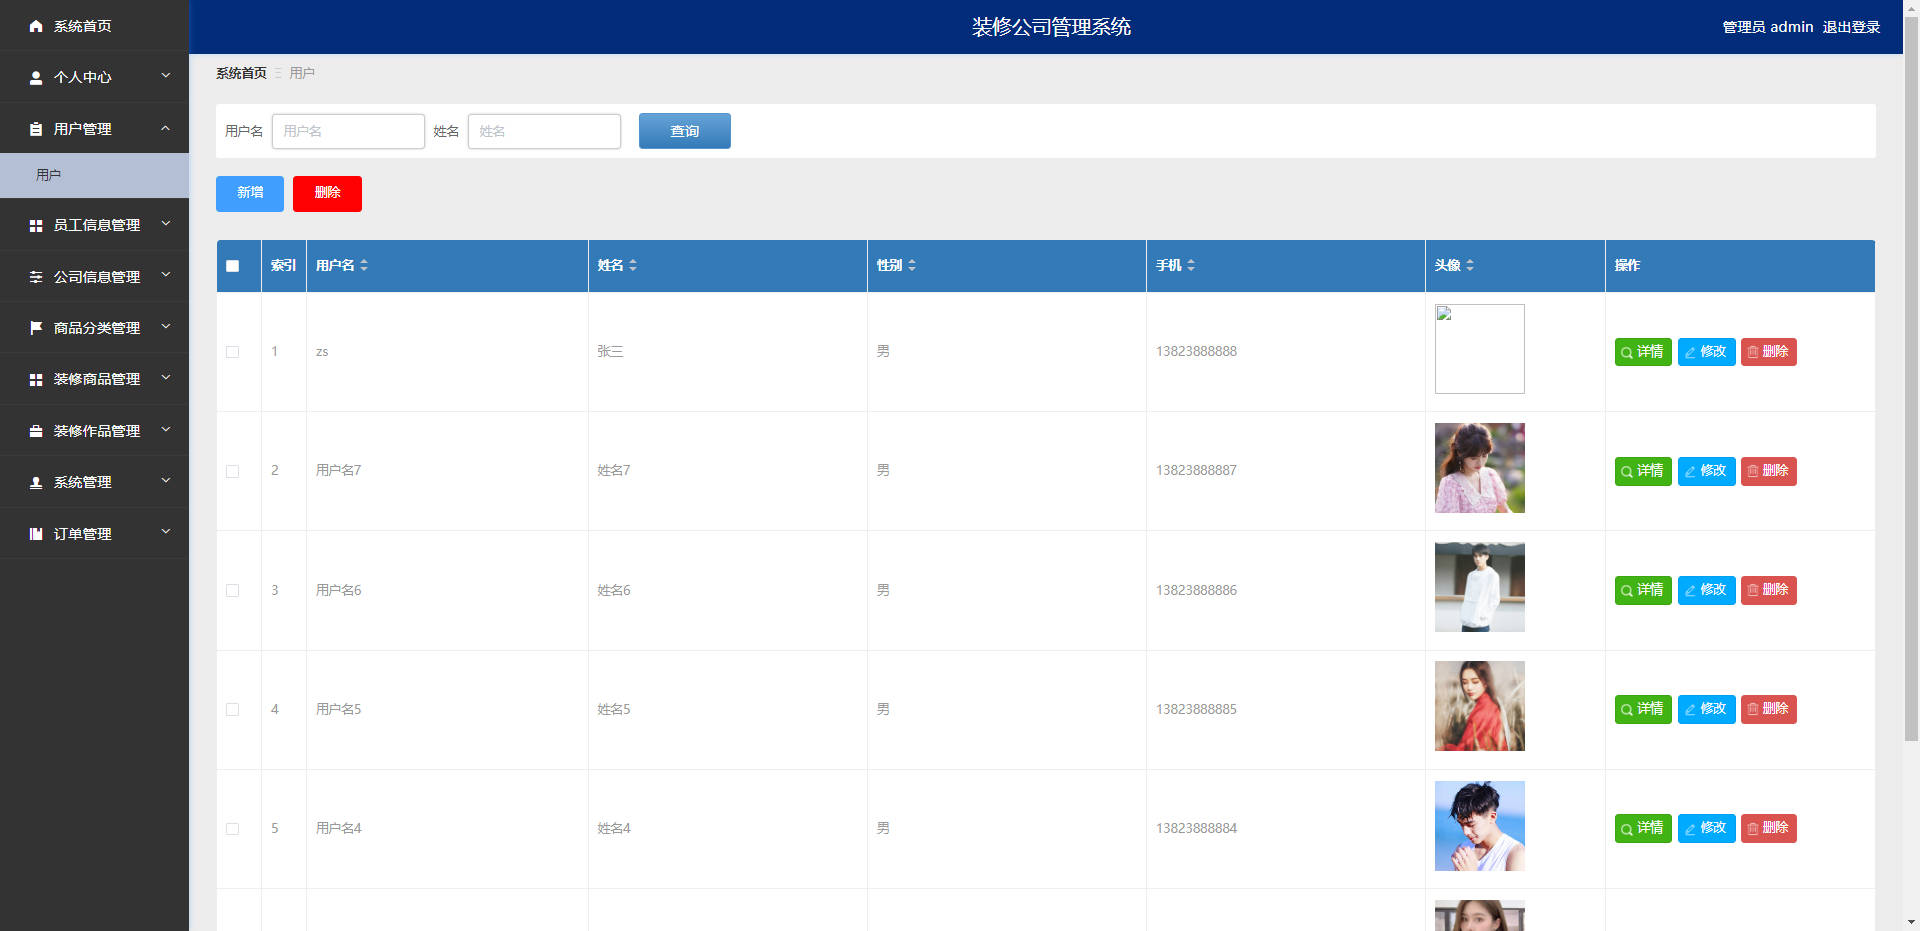Click phone number 13823888888
The height and width of the screenshot is (931, 1920).
tap(1196, 352)
